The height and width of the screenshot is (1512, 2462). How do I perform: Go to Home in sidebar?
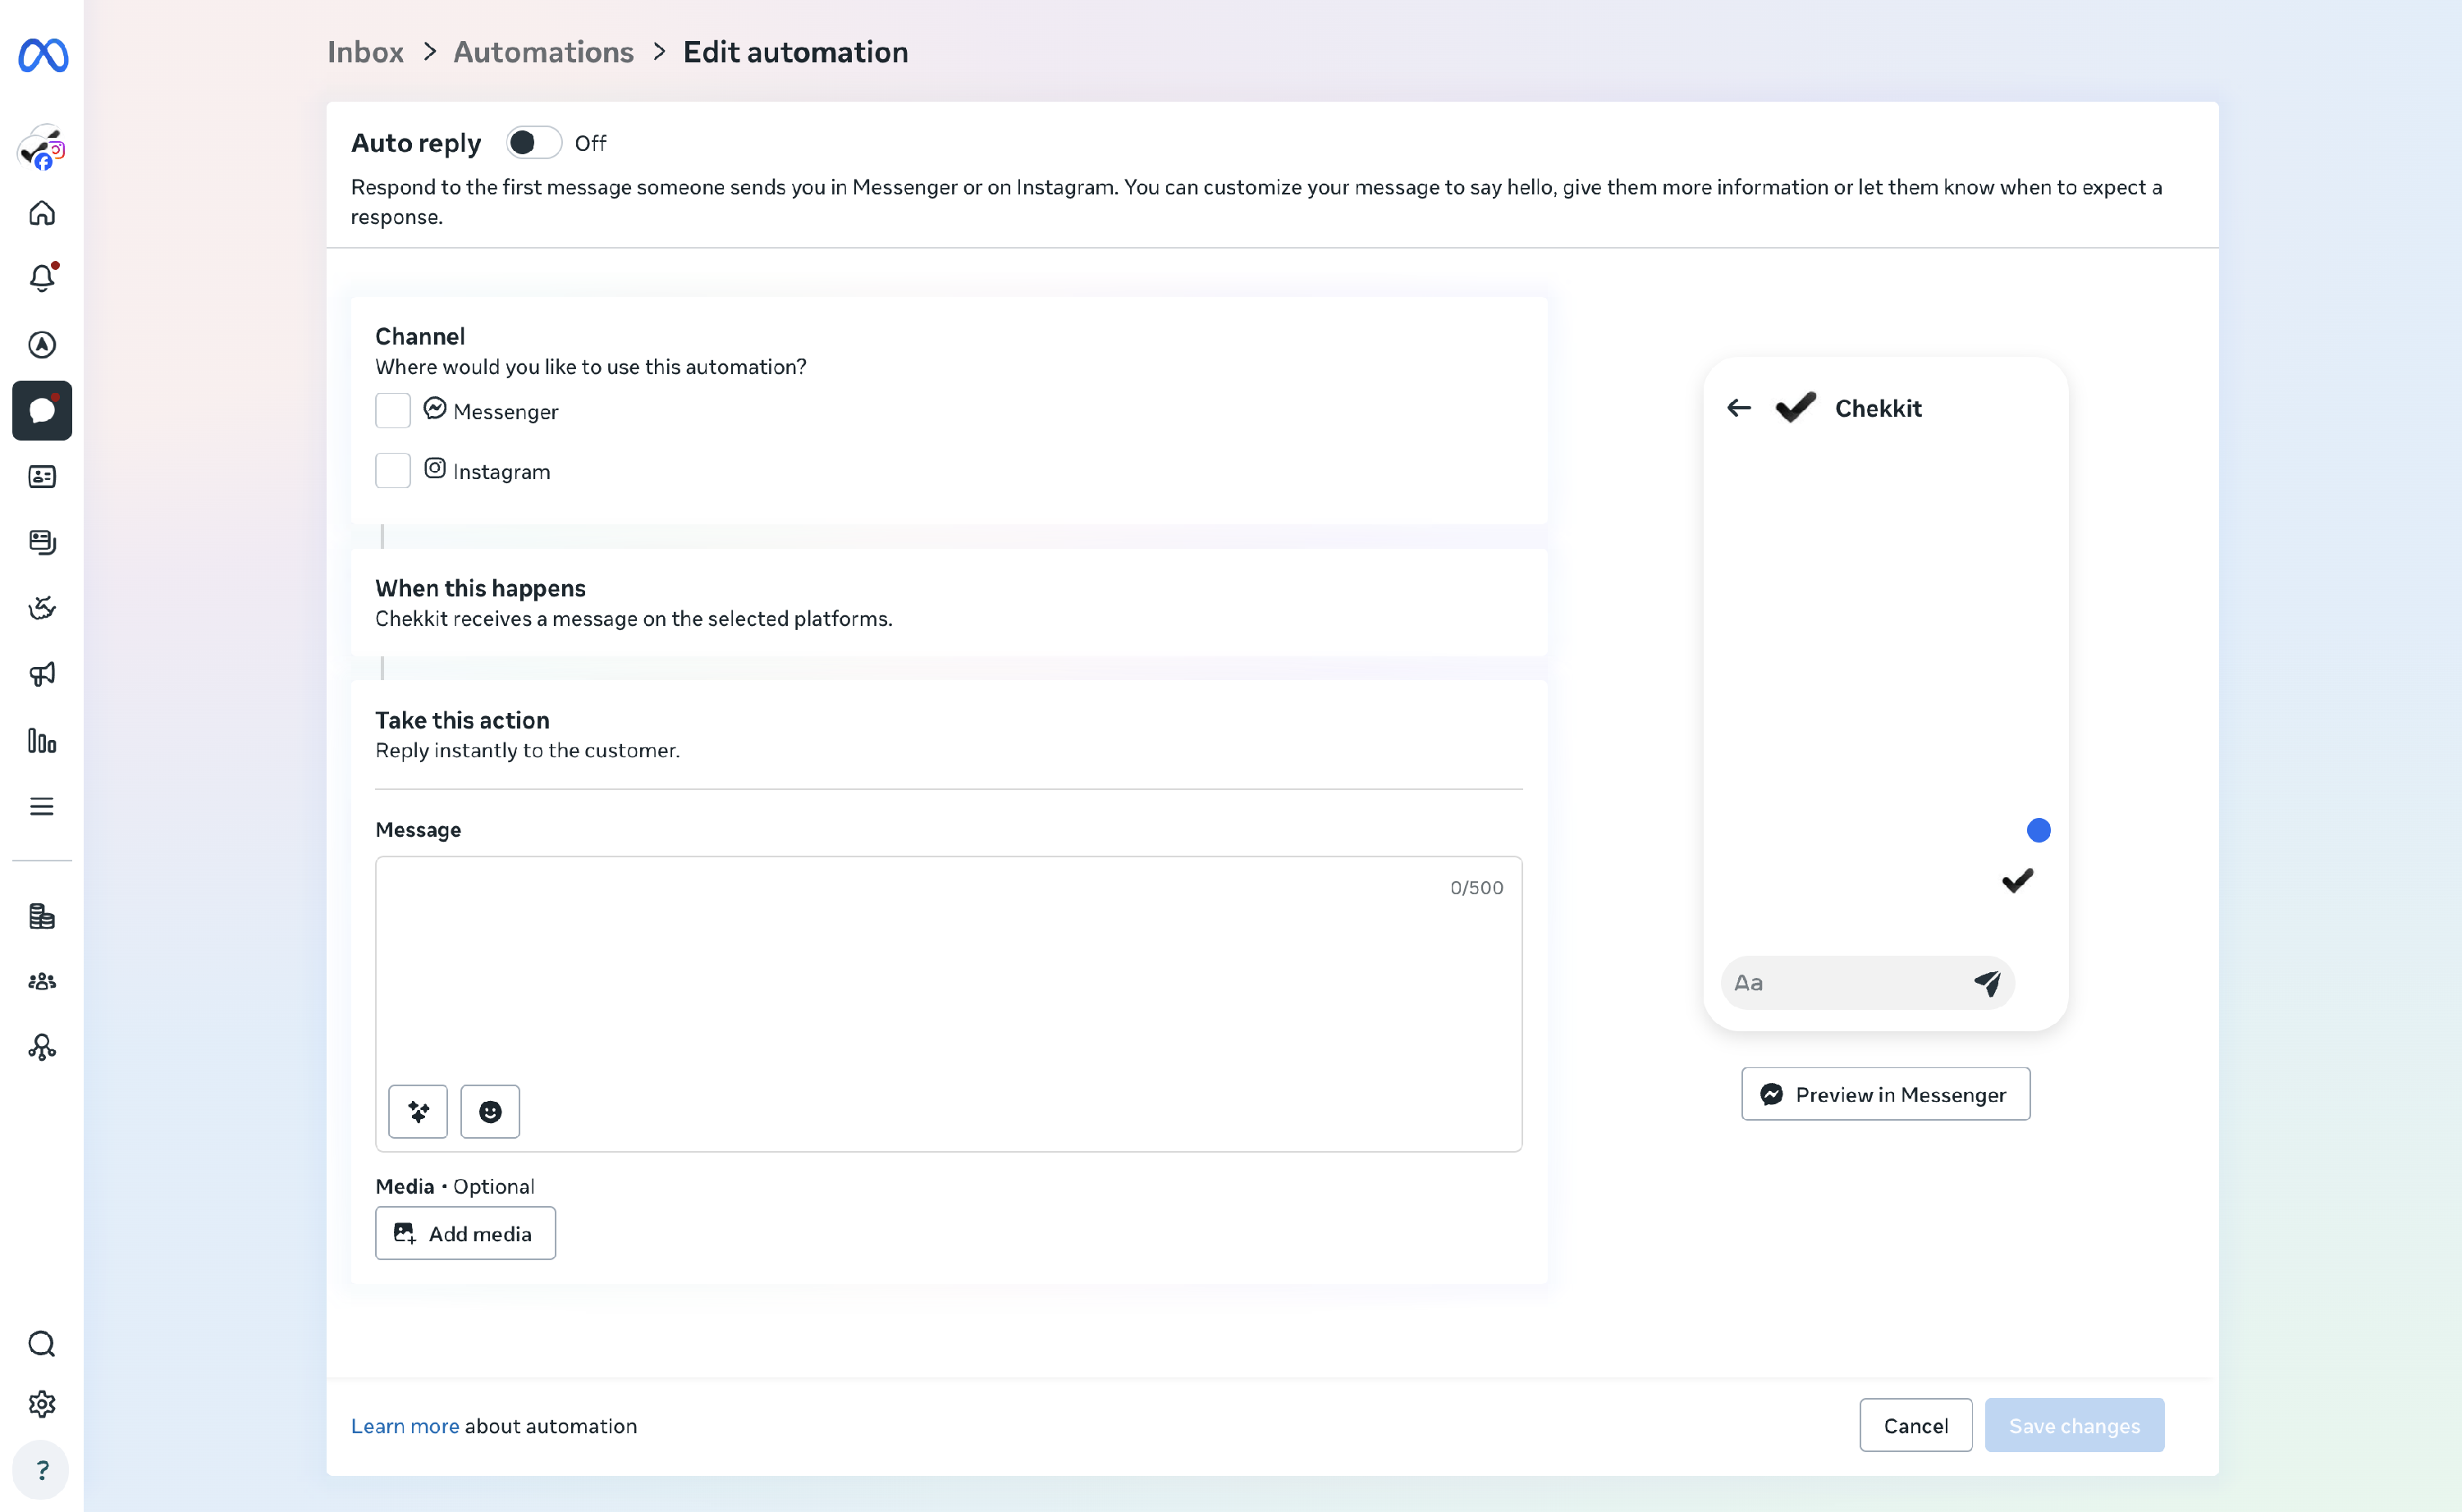click(41, 213)
